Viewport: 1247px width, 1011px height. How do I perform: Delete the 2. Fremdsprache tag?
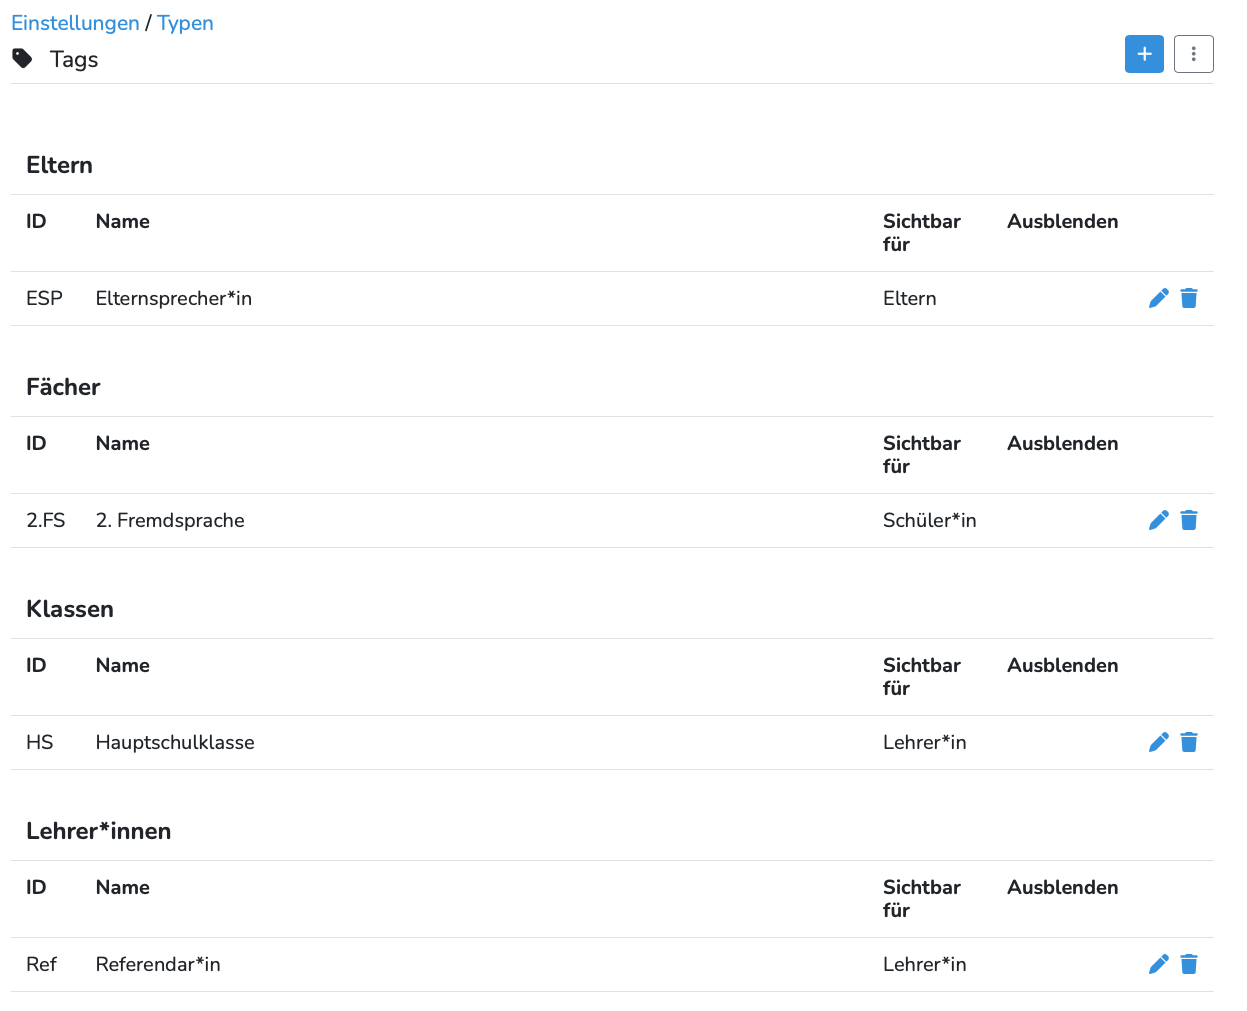click(1189, 520)
